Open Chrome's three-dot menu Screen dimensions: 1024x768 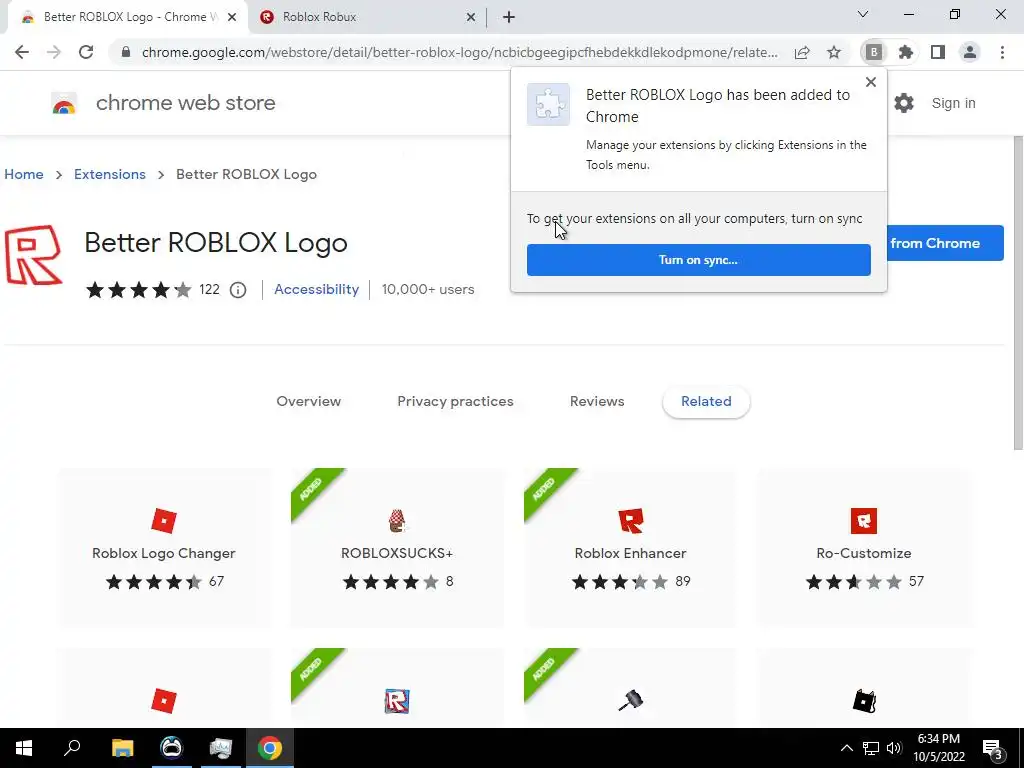(1002, 52)
